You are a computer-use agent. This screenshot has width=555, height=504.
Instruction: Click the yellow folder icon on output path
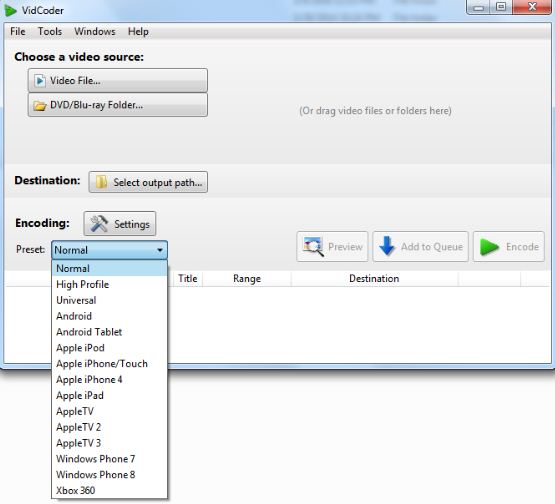click(x=102, y=182)
